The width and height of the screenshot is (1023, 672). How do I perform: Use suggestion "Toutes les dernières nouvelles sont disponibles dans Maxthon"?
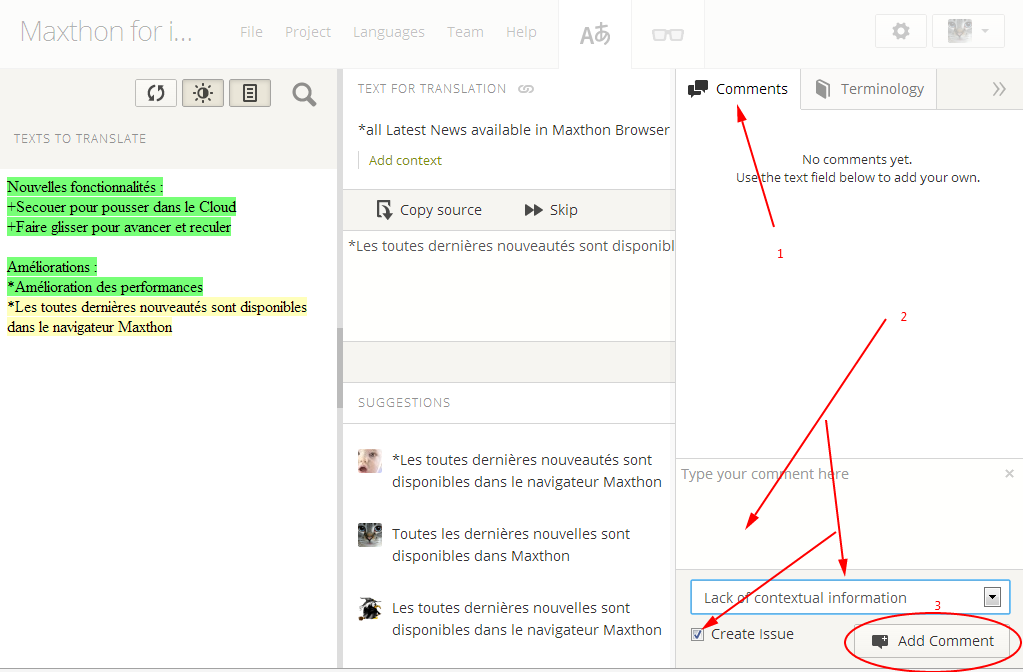511,545
